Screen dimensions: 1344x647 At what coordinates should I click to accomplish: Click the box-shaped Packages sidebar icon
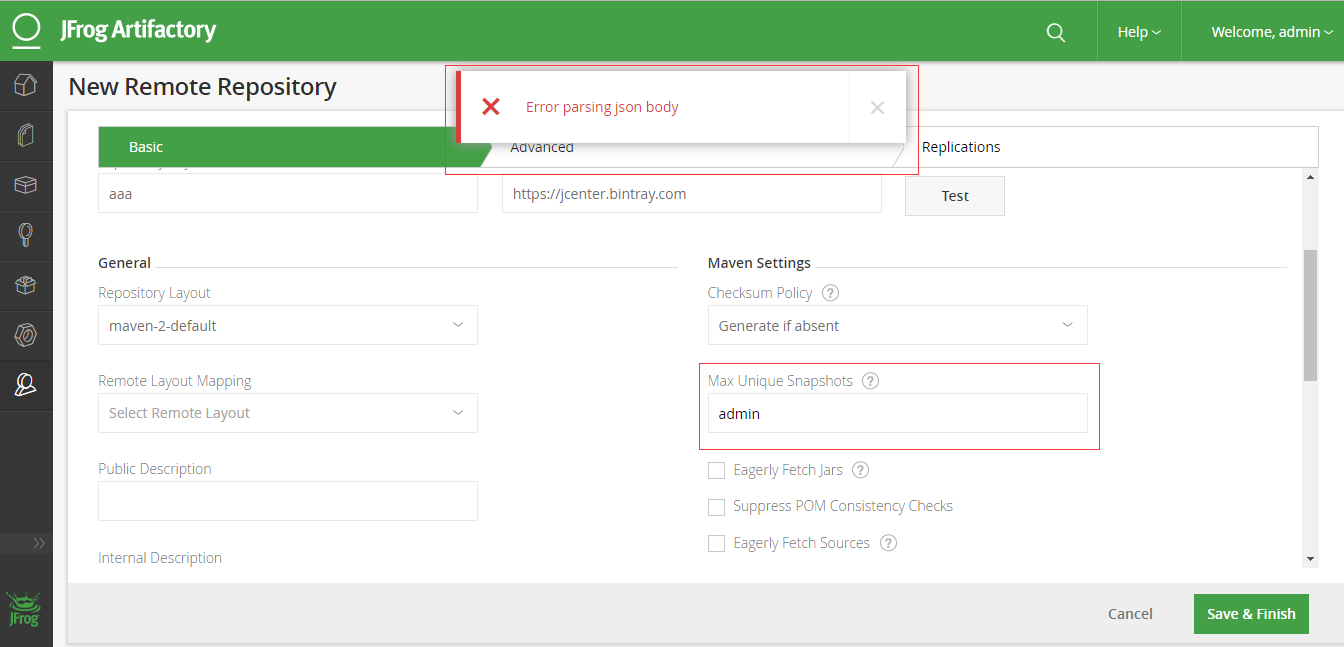[26, 185]
